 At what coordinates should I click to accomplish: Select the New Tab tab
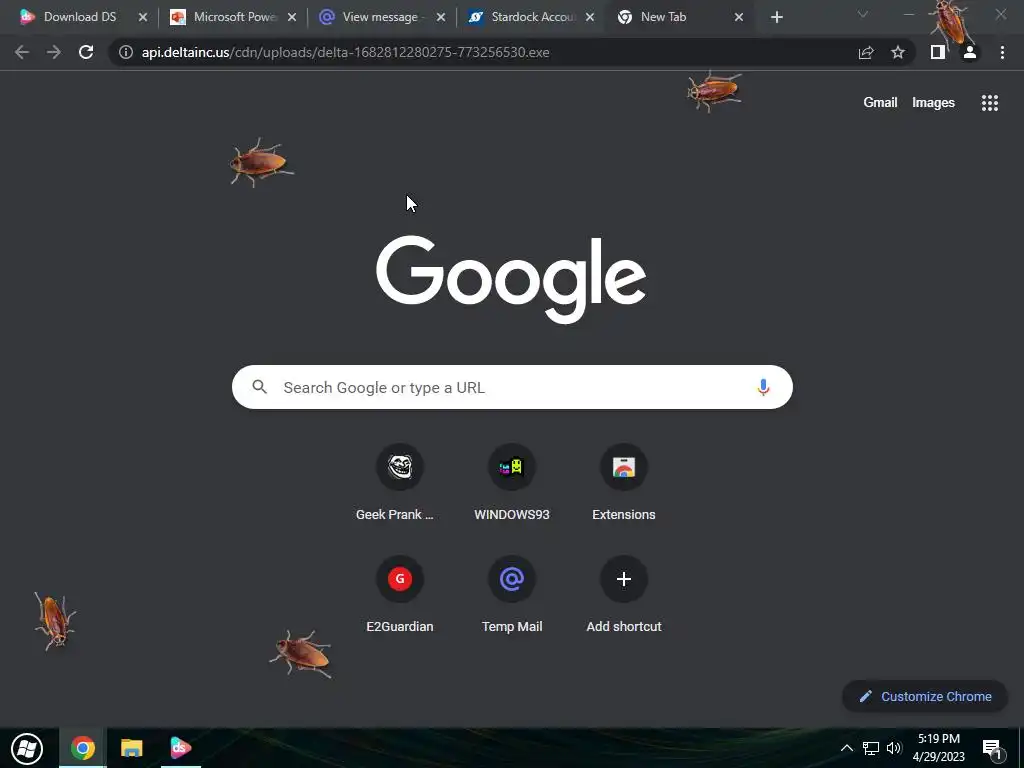pos(664,17)
